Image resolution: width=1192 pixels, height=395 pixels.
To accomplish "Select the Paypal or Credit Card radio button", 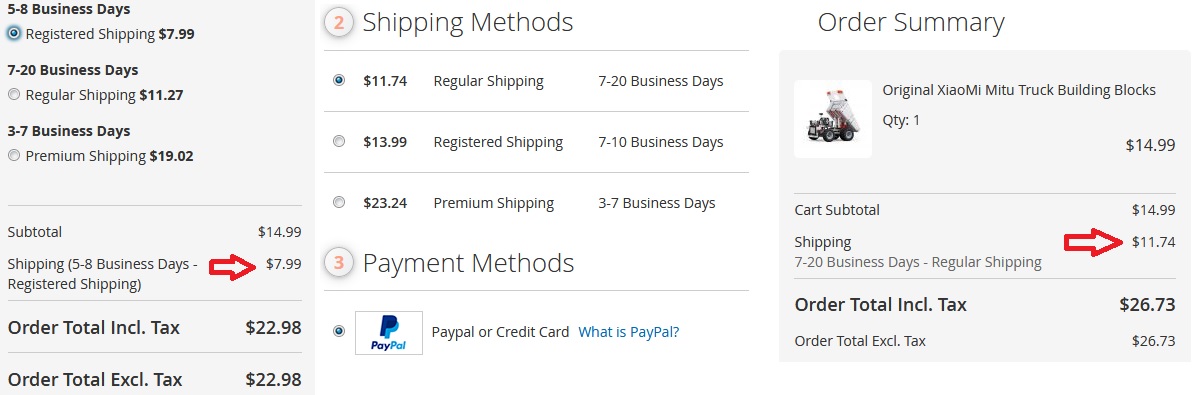I will pyautogui.click(x=339, y=331).
